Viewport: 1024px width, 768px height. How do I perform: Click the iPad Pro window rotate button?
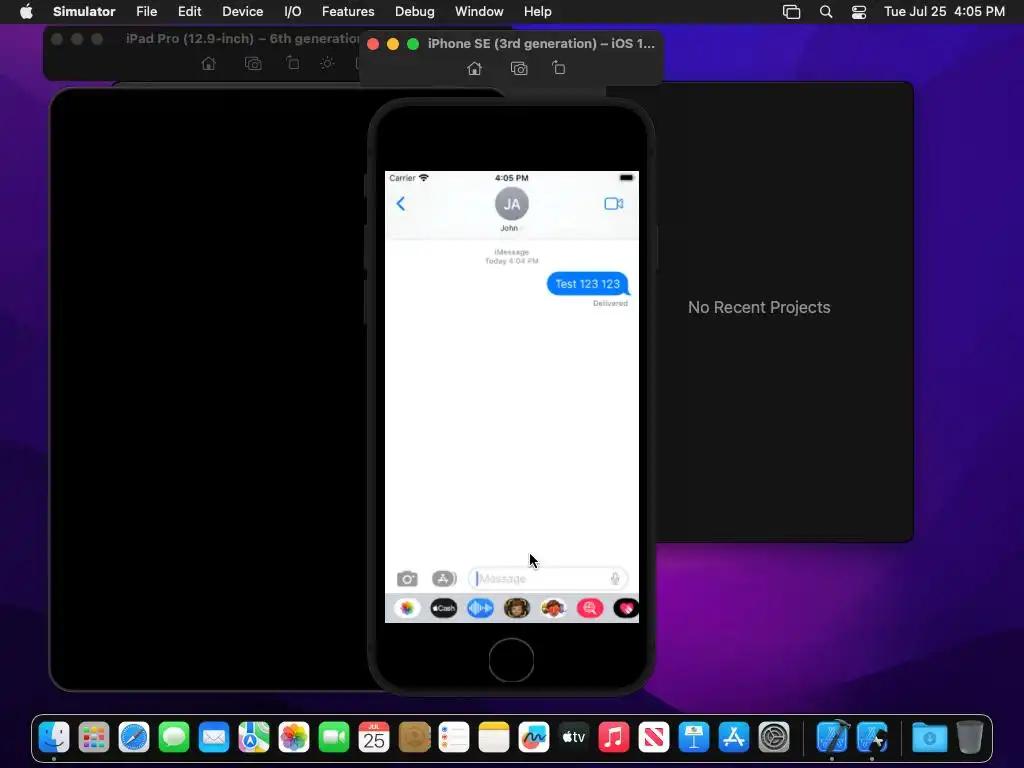pyautogui.click(x=293, y=63)
